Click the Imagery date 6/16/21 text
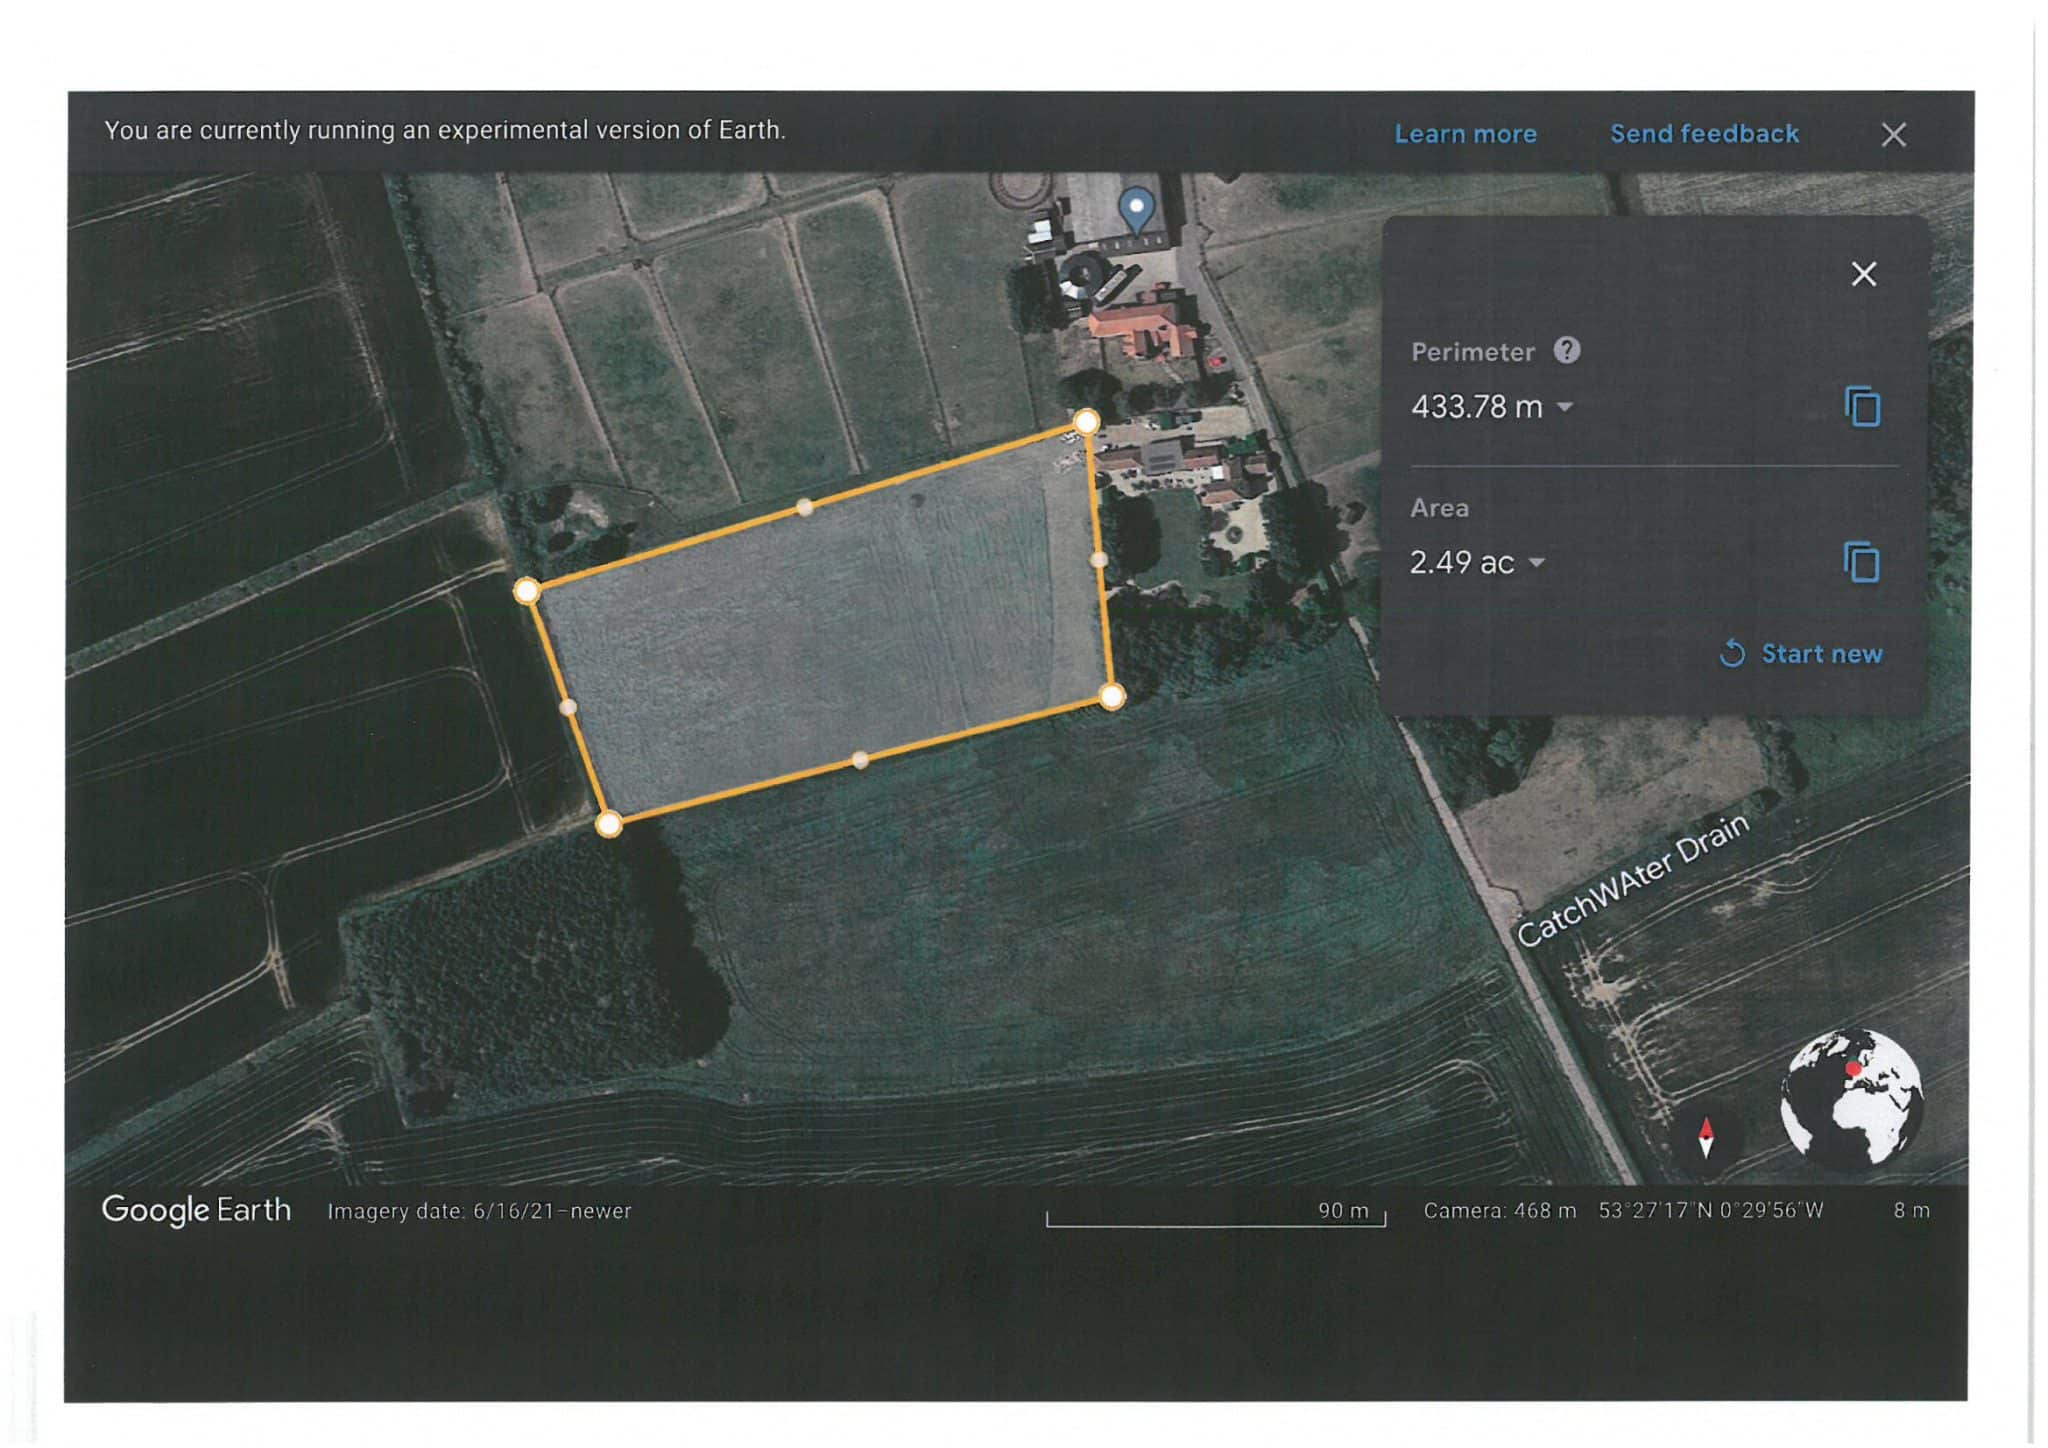 [x=479, y=1211]
